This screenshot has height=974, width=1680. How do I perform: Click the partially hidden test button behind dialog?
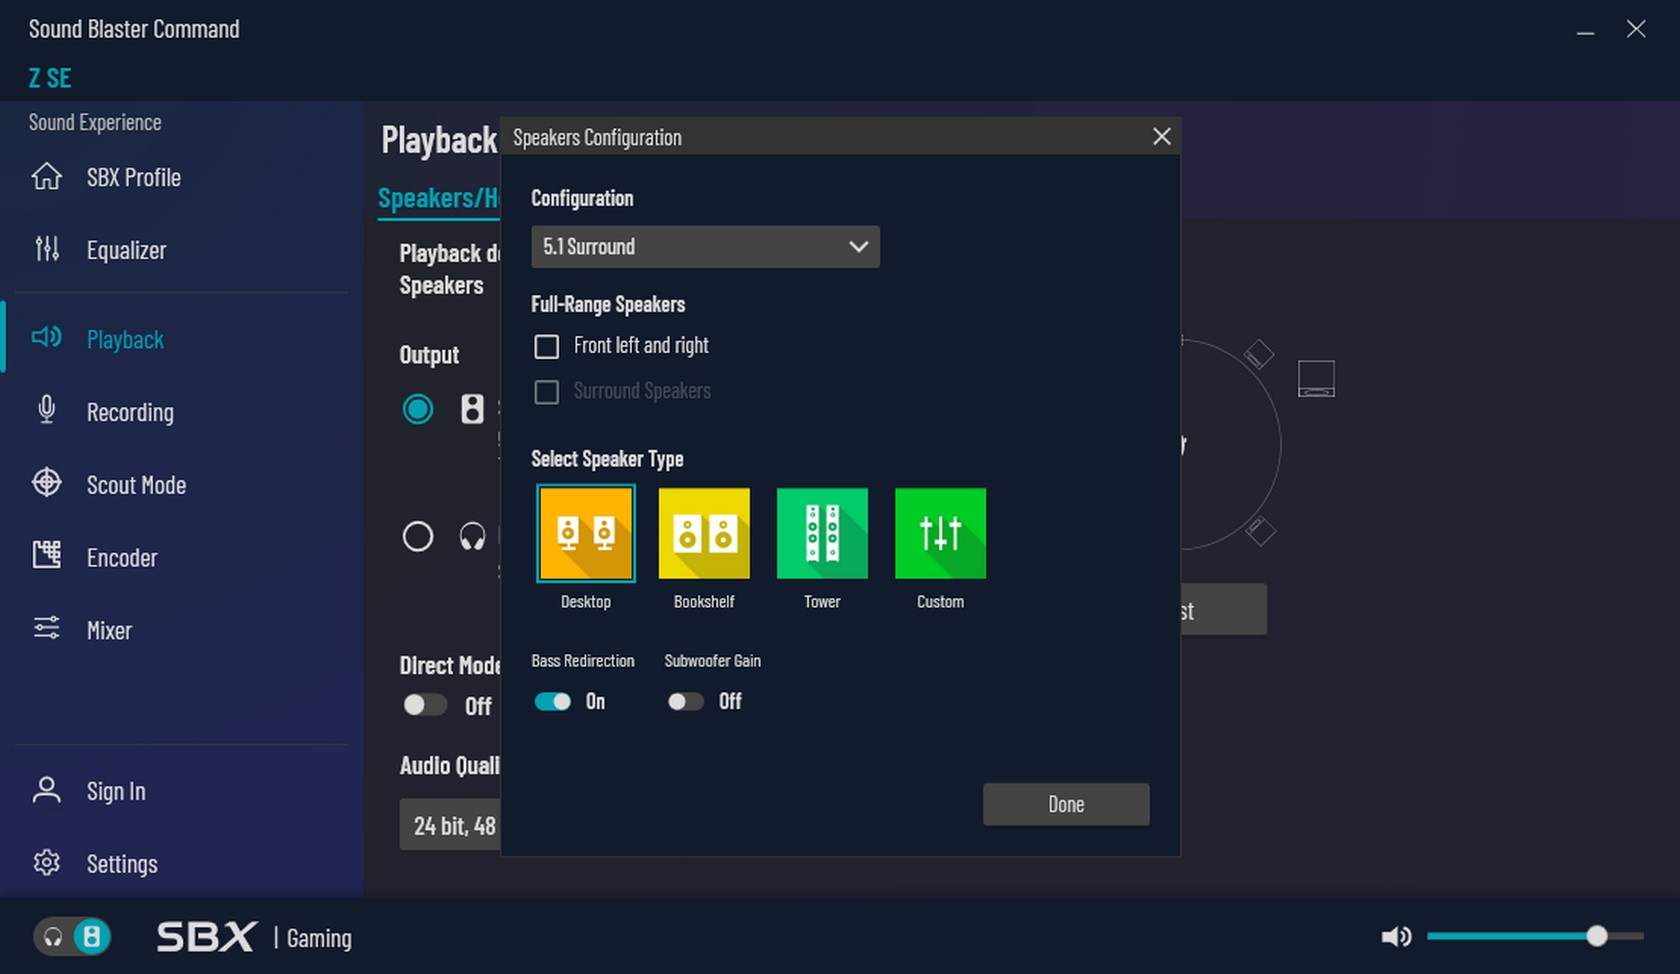(x=1223, y=610)
